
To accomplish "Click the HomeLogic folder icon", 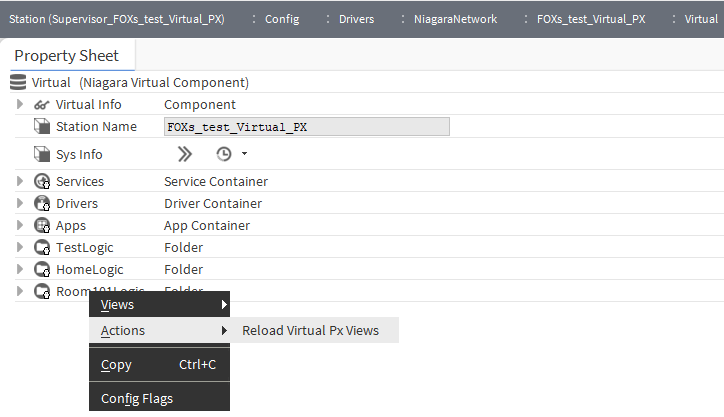I will tap(42, 270).
